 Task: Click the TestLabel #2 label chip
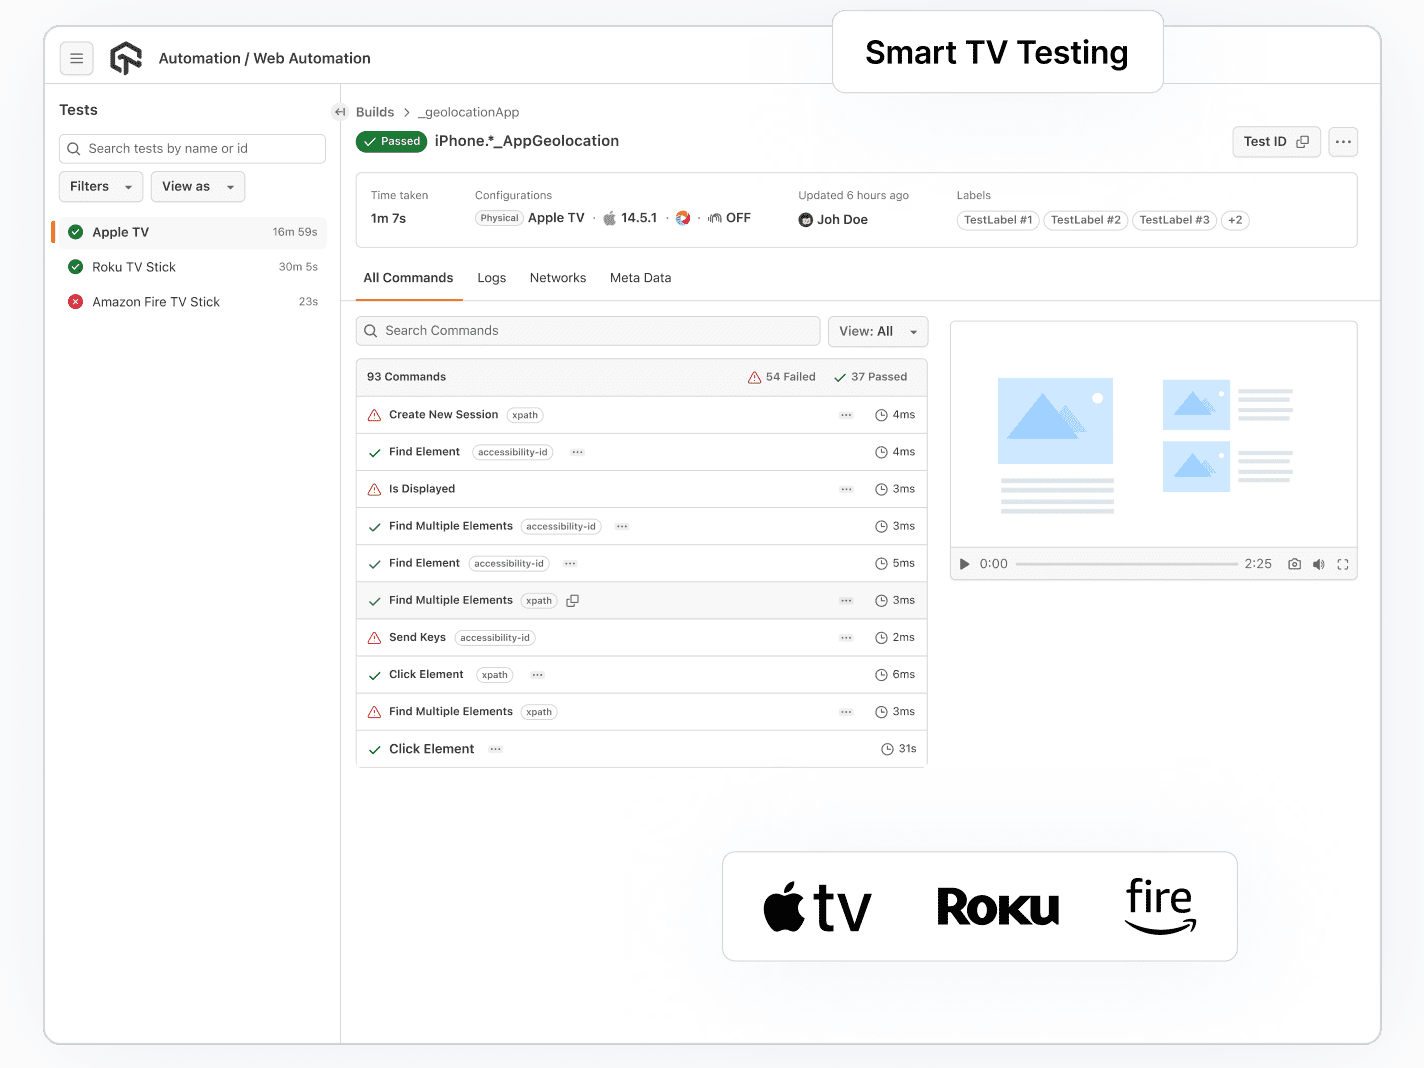click(1086, 220)
